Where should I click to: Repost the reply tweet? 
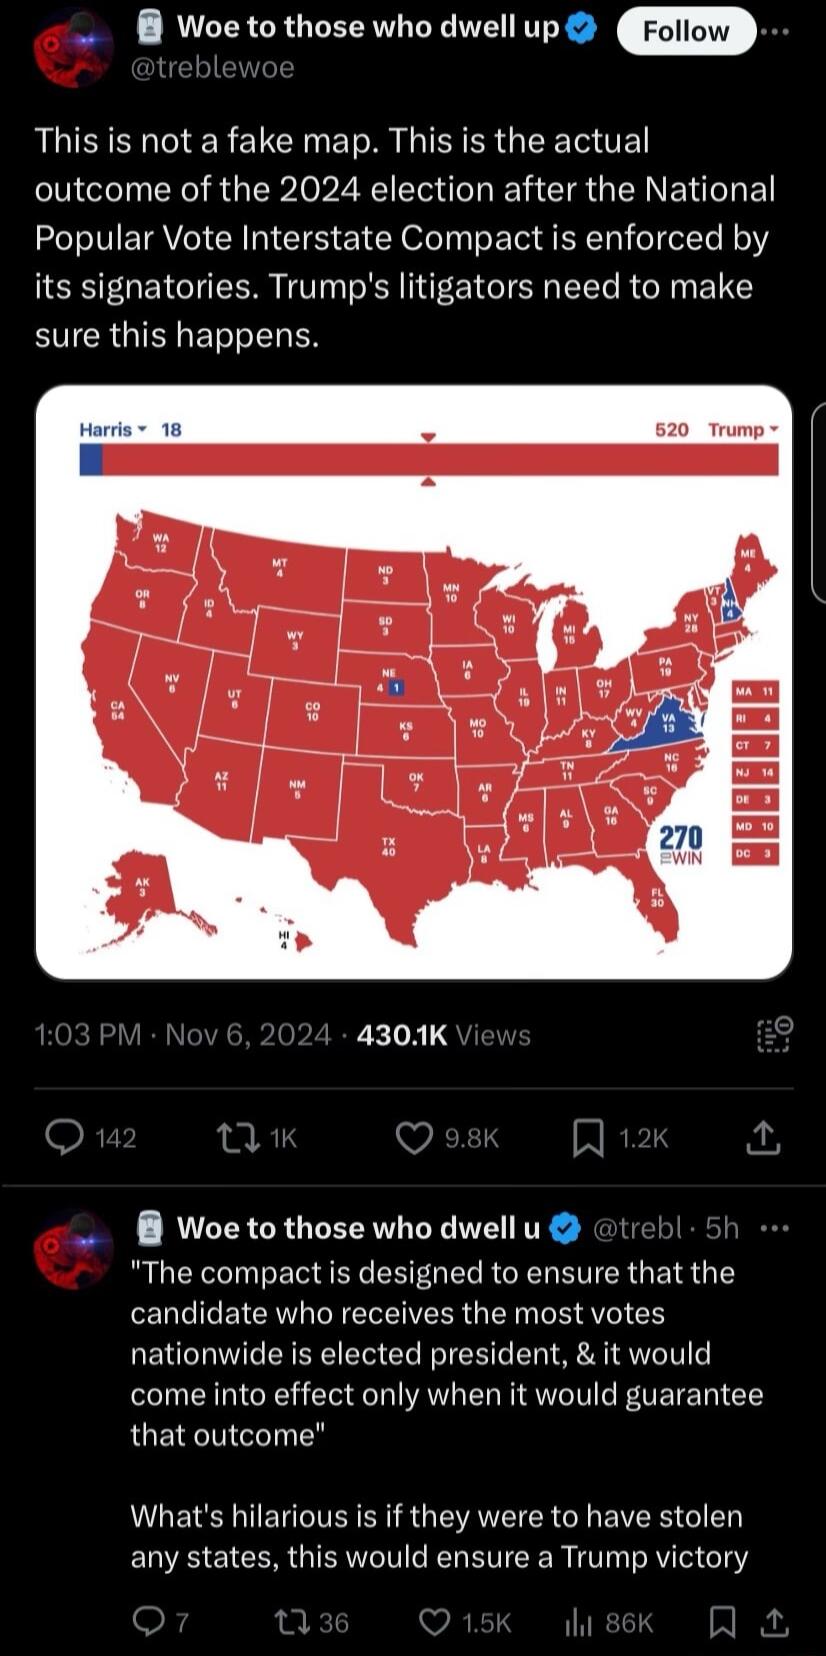coord(290,1622)
